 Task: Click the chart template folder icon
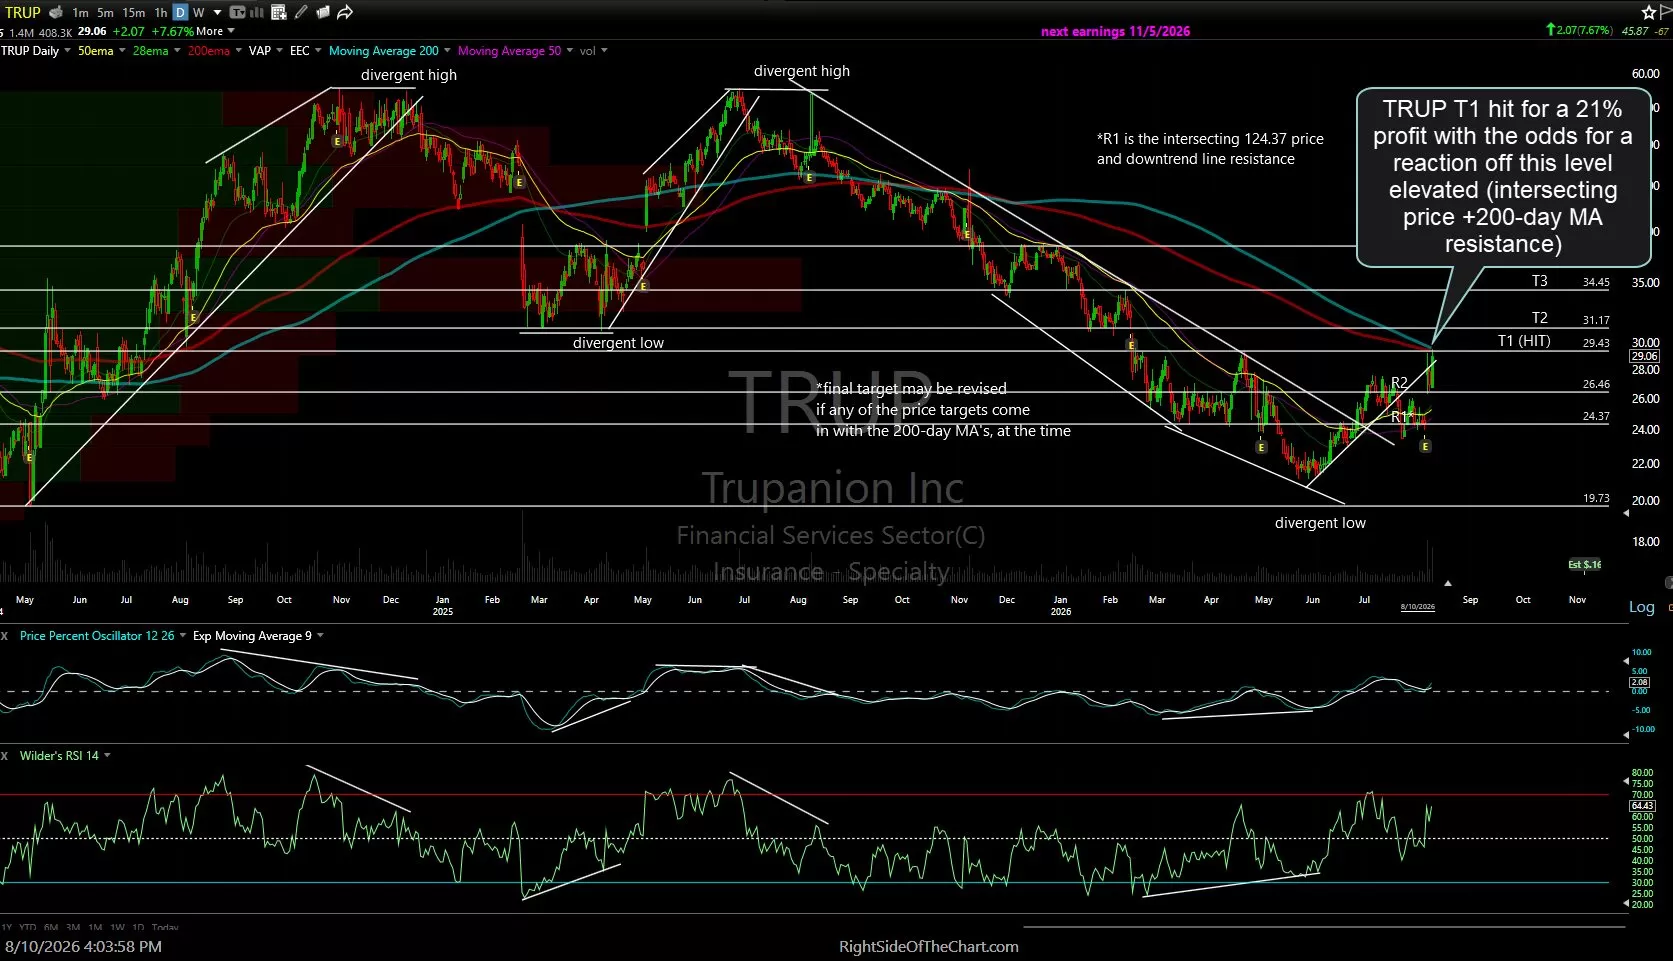pyautogui.click(x=322, y=12)
